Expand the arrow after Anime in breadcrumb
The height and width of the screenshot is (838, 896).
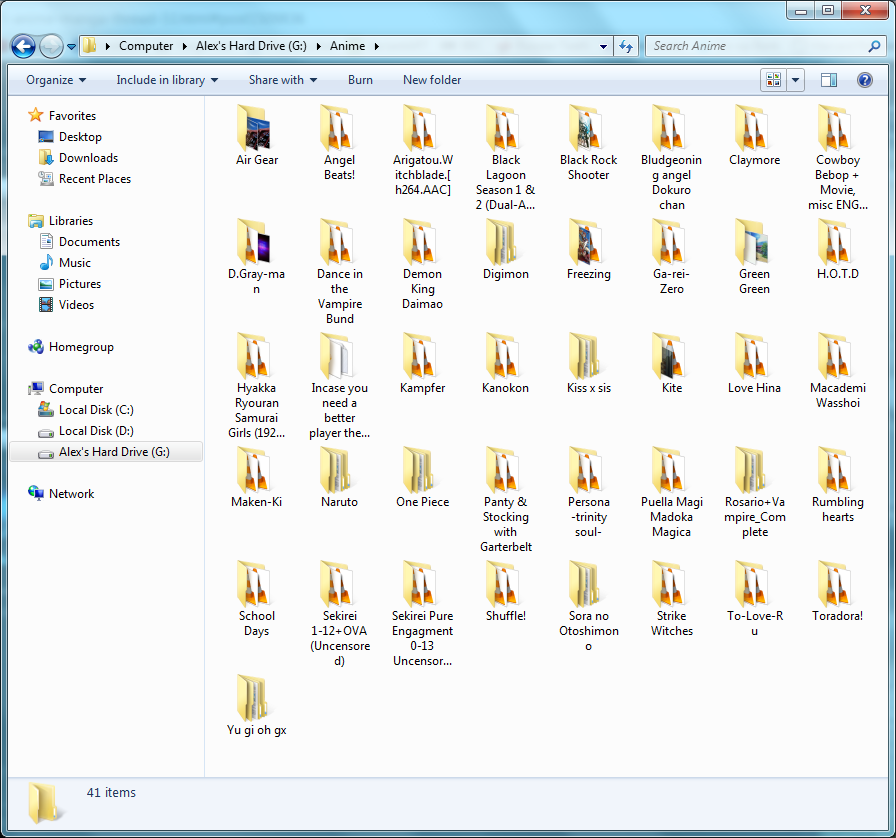(377, 46)
